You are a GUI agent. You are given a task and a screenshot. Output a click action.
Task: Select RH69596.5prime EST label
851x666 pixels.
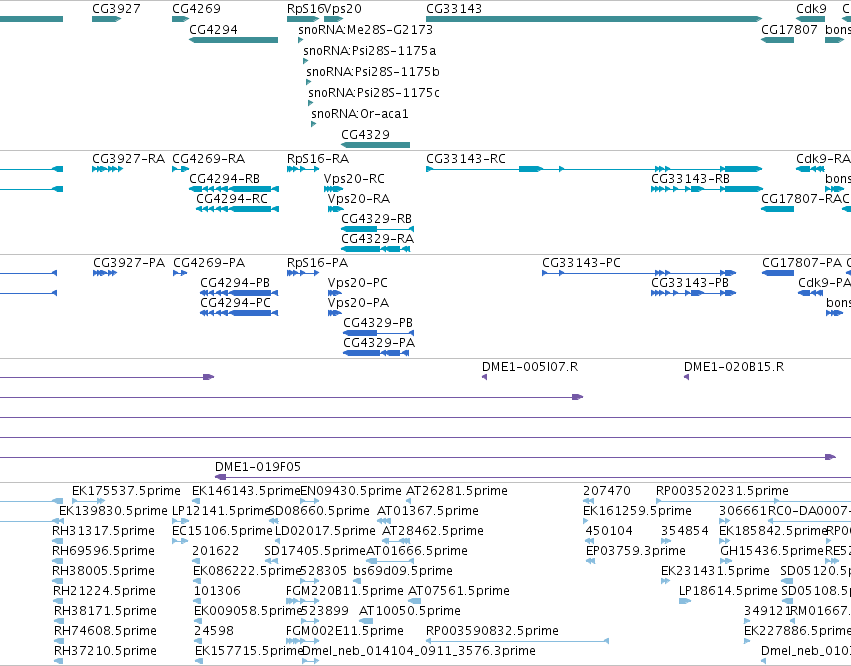103,551
